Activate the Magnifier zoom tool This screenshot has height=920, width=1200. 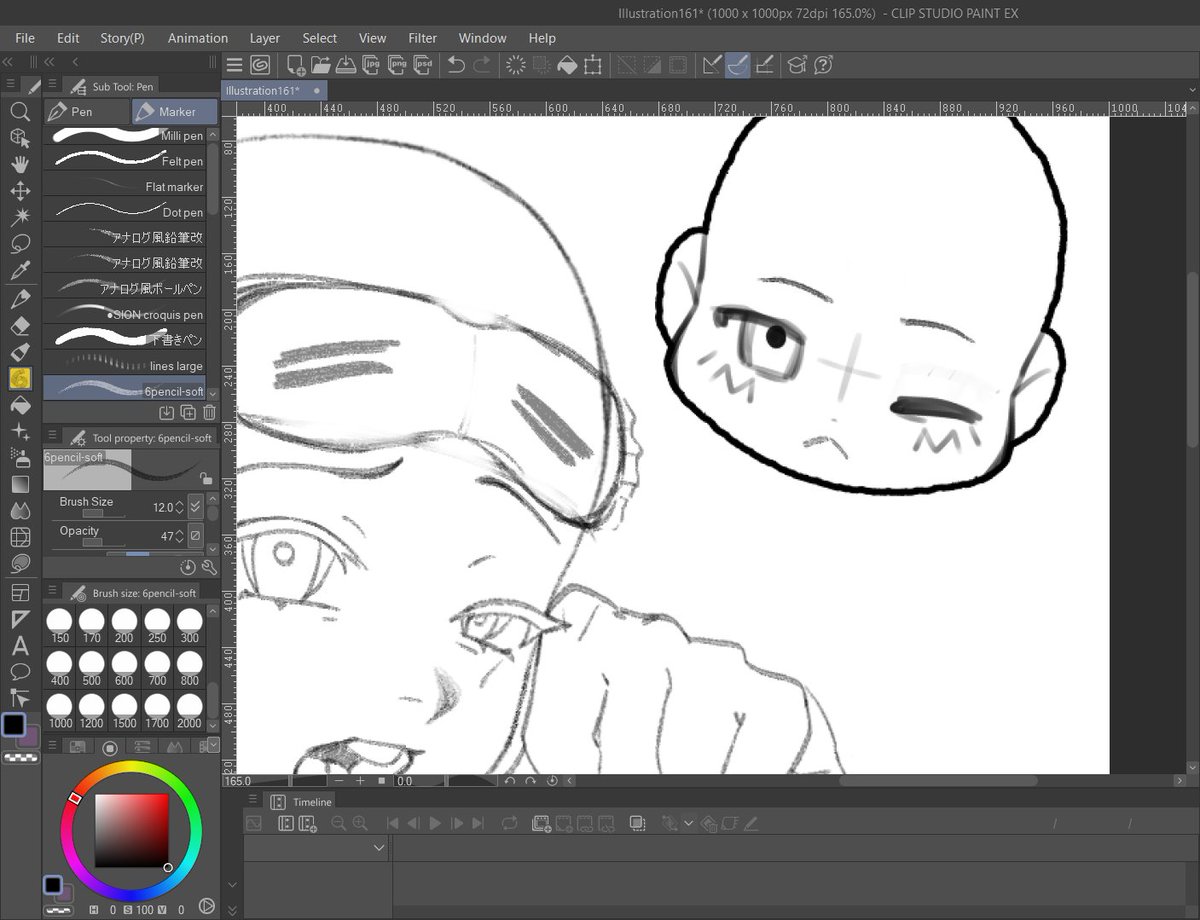point(20,111)
